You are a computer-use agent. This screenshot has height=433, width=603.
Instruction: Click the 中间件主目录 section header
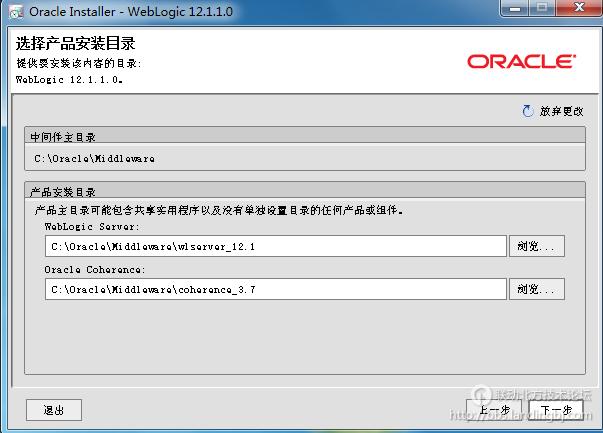click(305, 136)
